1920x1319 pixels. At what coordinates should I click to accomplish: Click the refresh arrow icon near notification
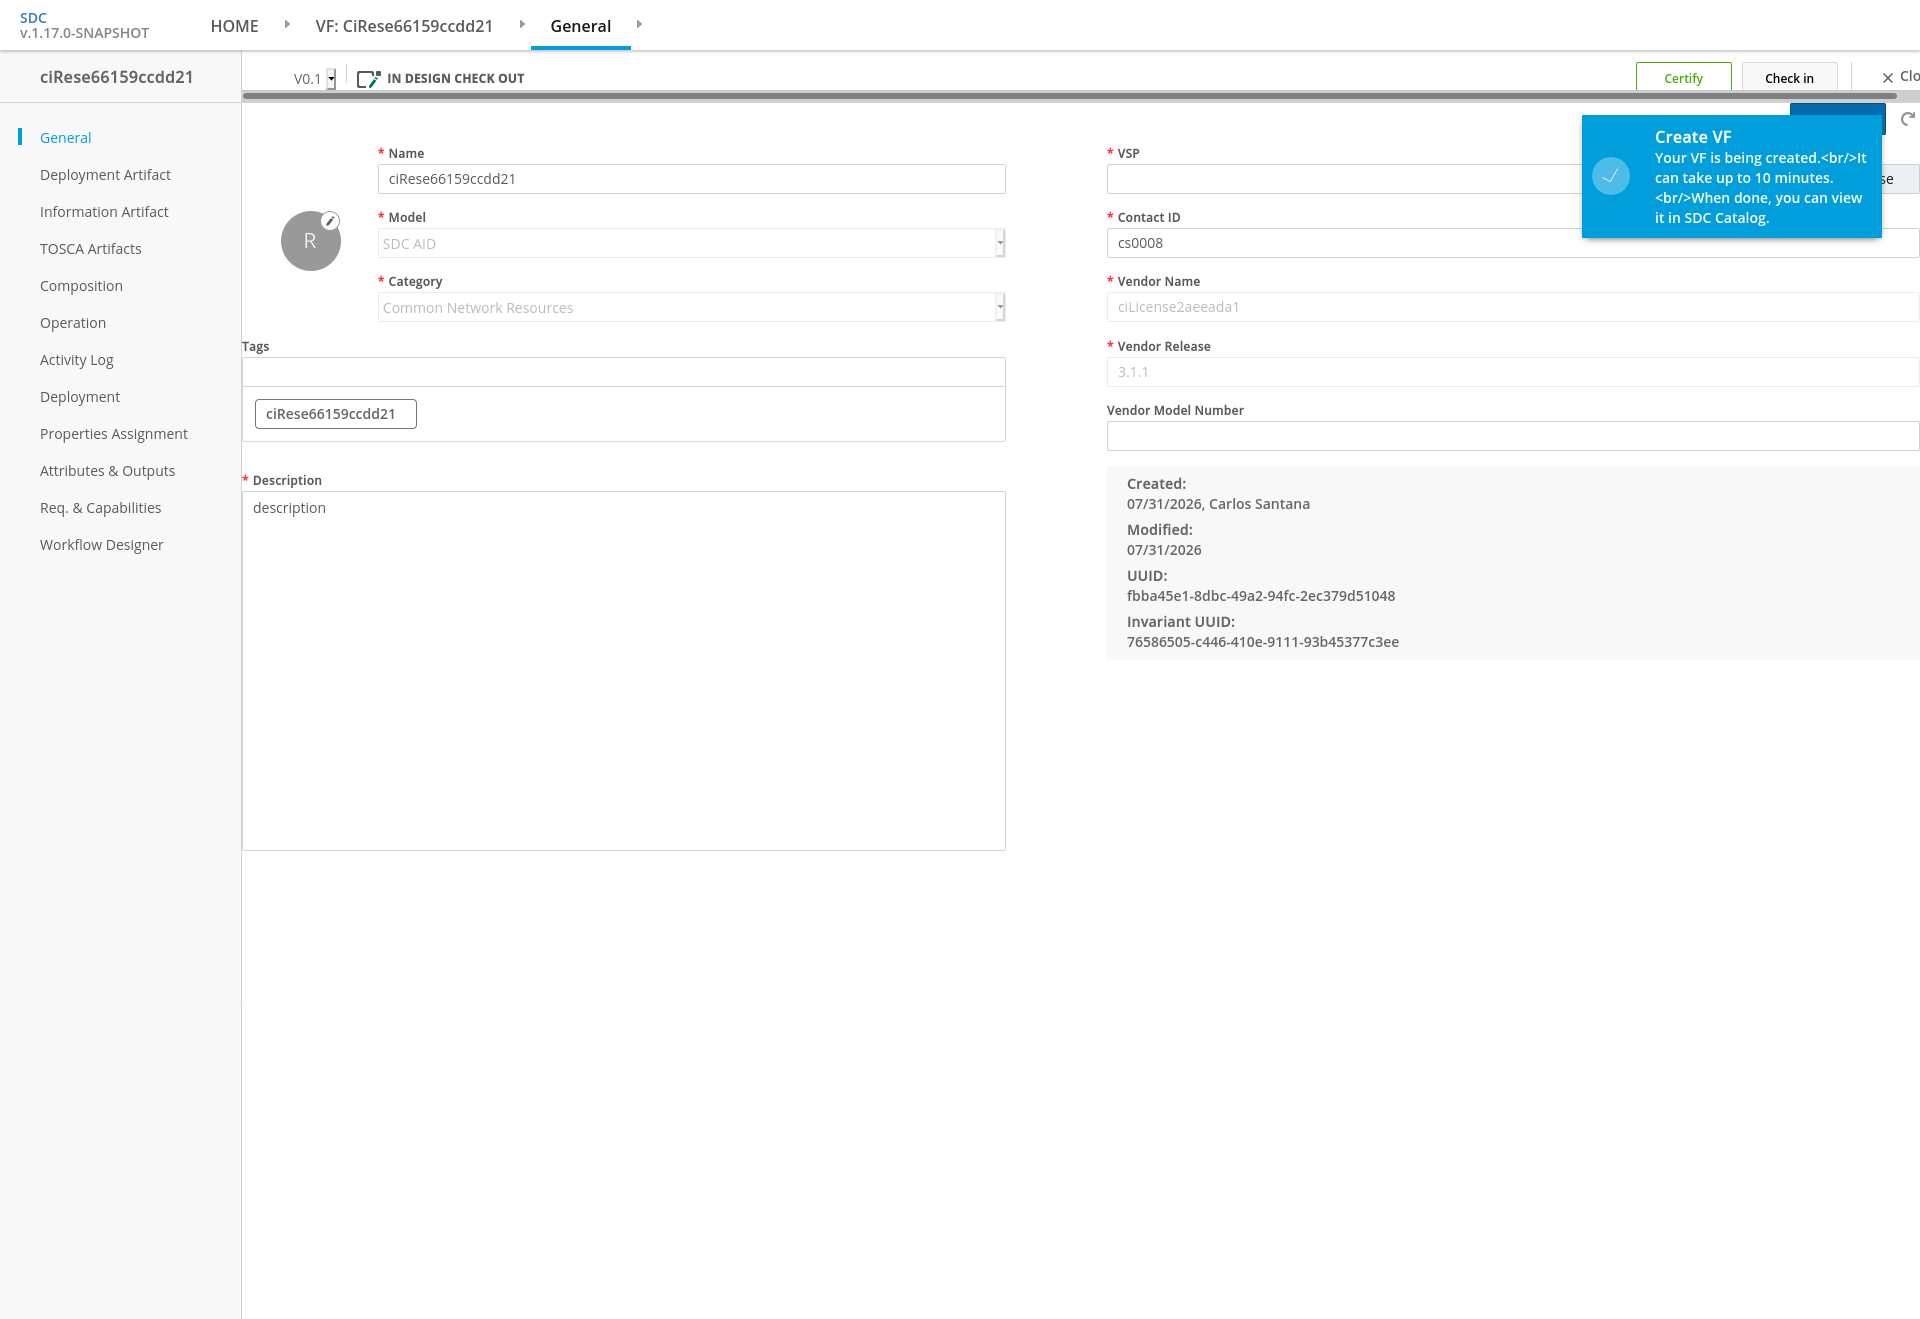point(1908,119)
